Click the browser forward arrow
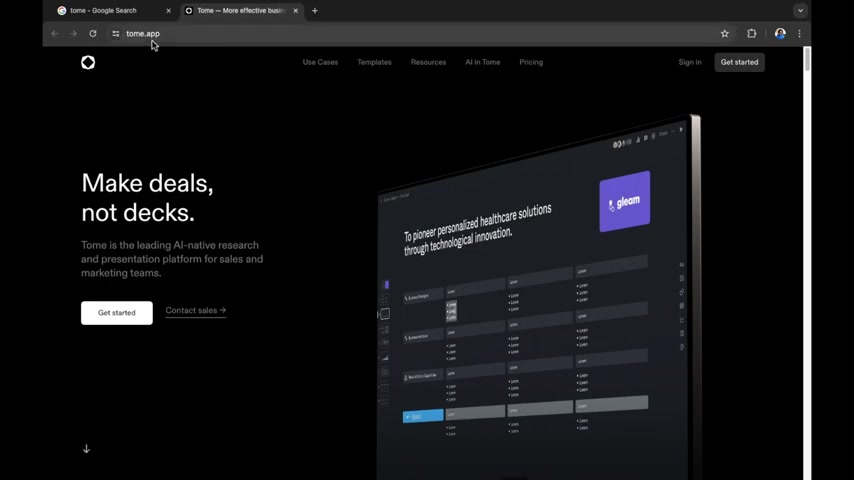The height and width of the screenshot is (480, 854). tap(74, 34)
